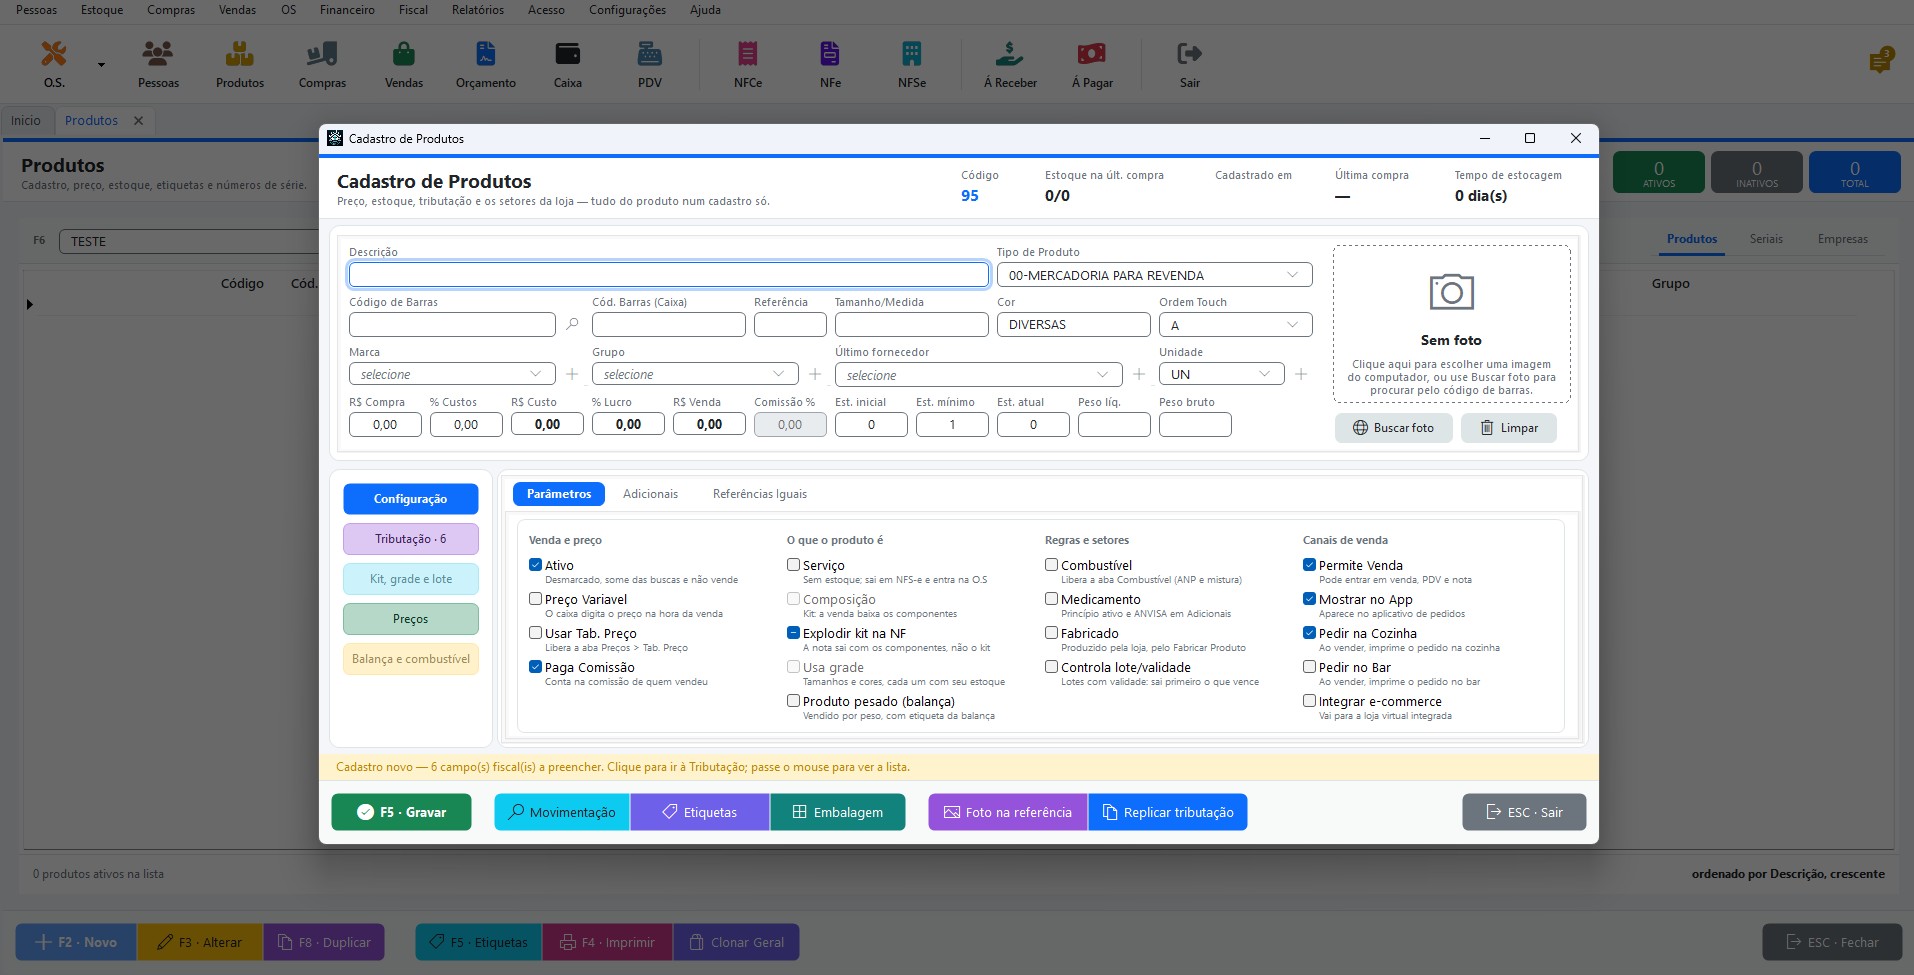Enable the Preço Variavel checkbox
This screenshot has height=975, width=1914.
click(535, 599)
